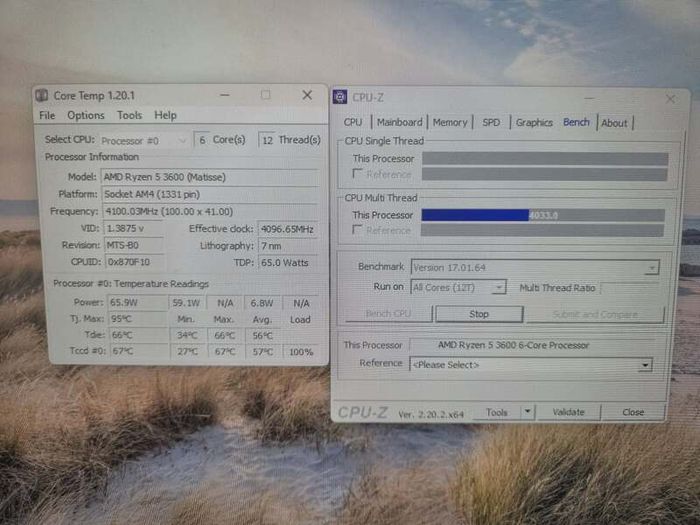The width and height of the screenshot is (700, 525).
Task: Click the CPU Single Thread This Processor bar
Action: 545,158
